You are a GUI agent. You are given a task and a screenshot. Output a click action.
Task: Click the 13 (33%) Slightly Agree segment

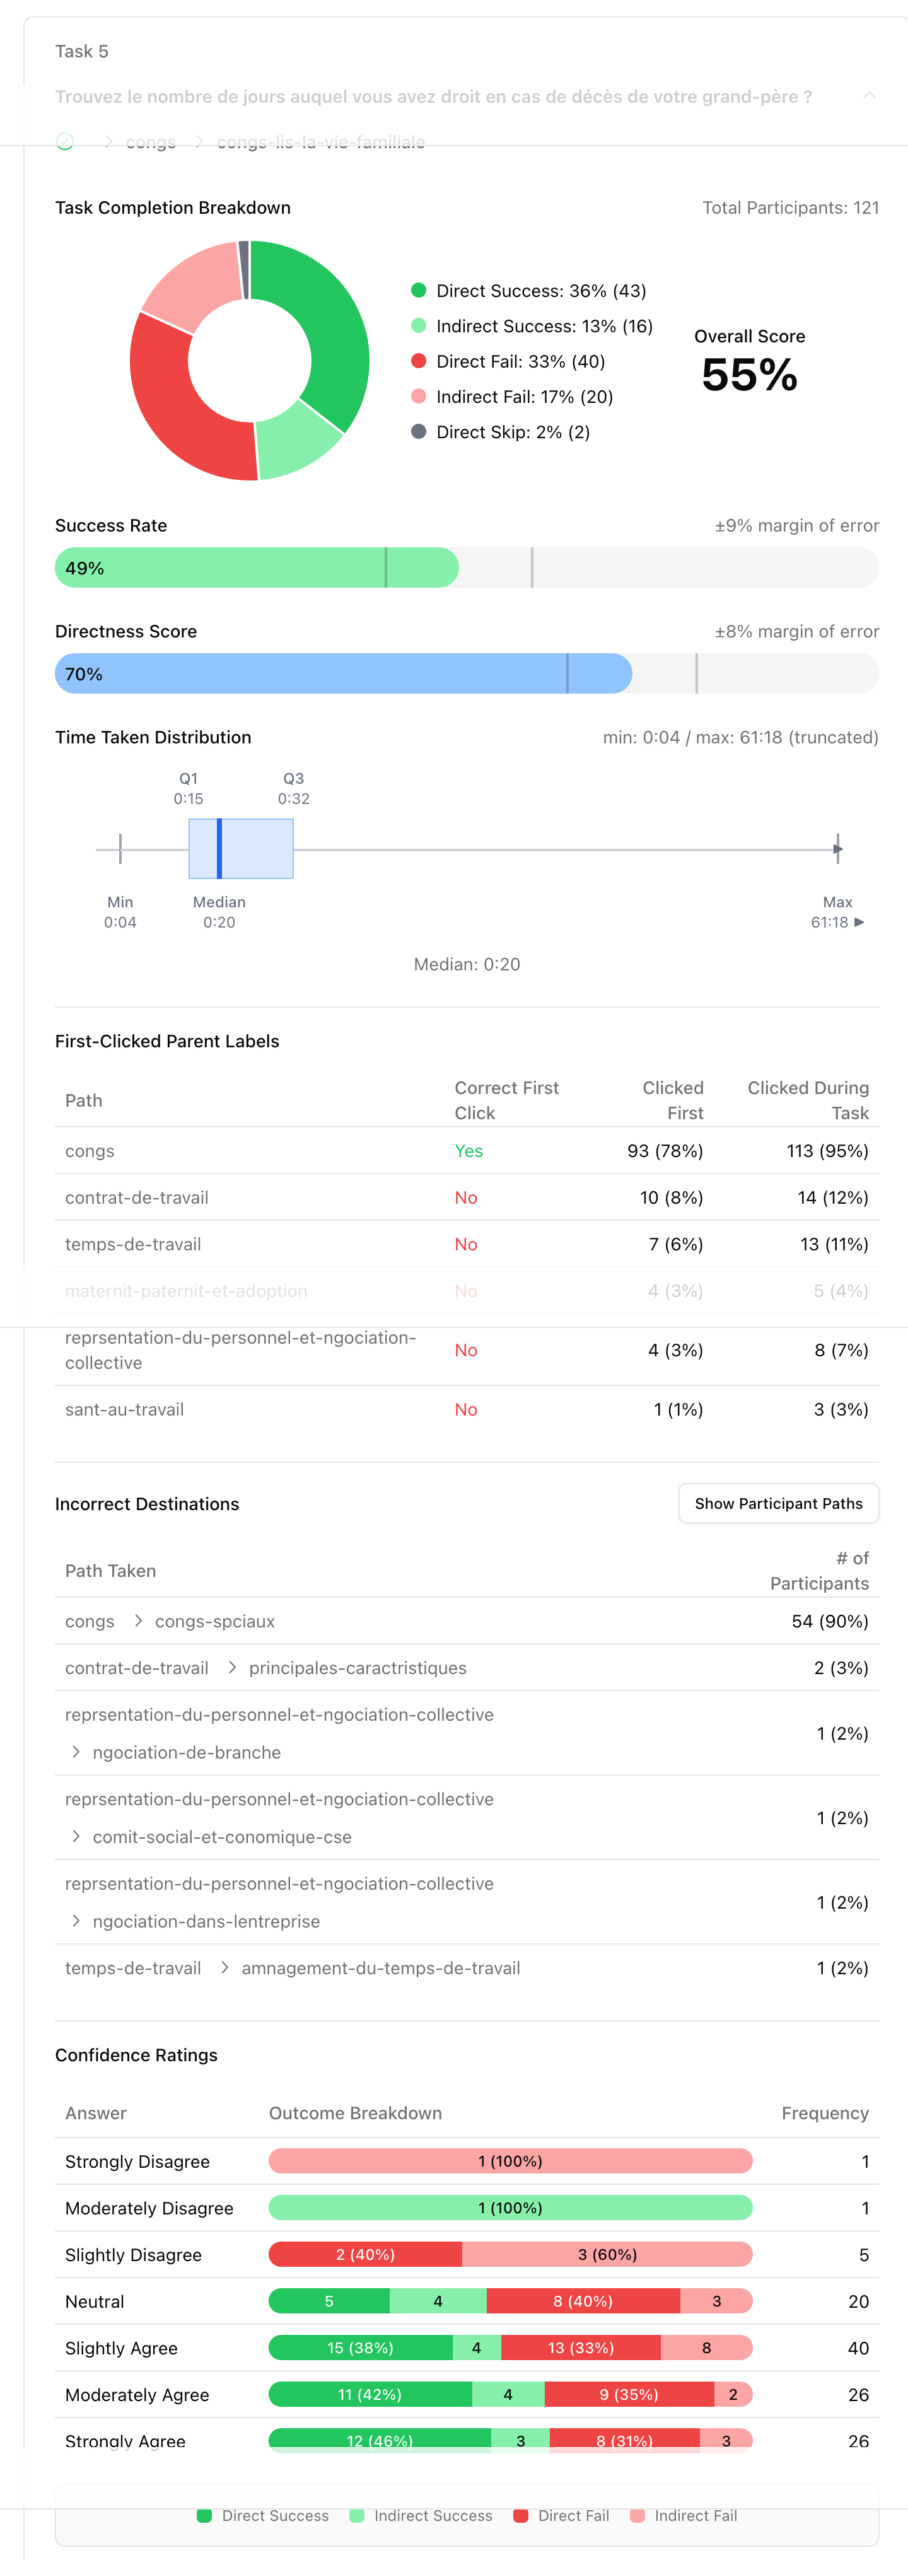click(x=580, y=2348)
